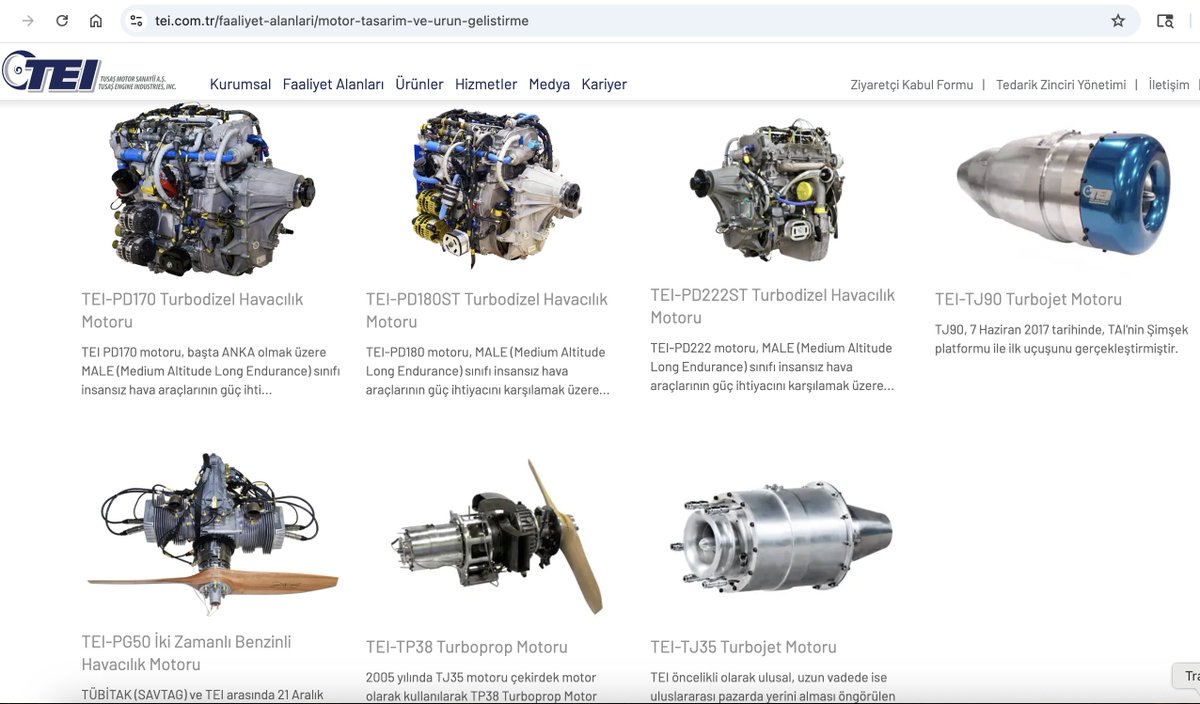Open TEI-TJ90 Turbojet Motoru title

click(1028, 299)
